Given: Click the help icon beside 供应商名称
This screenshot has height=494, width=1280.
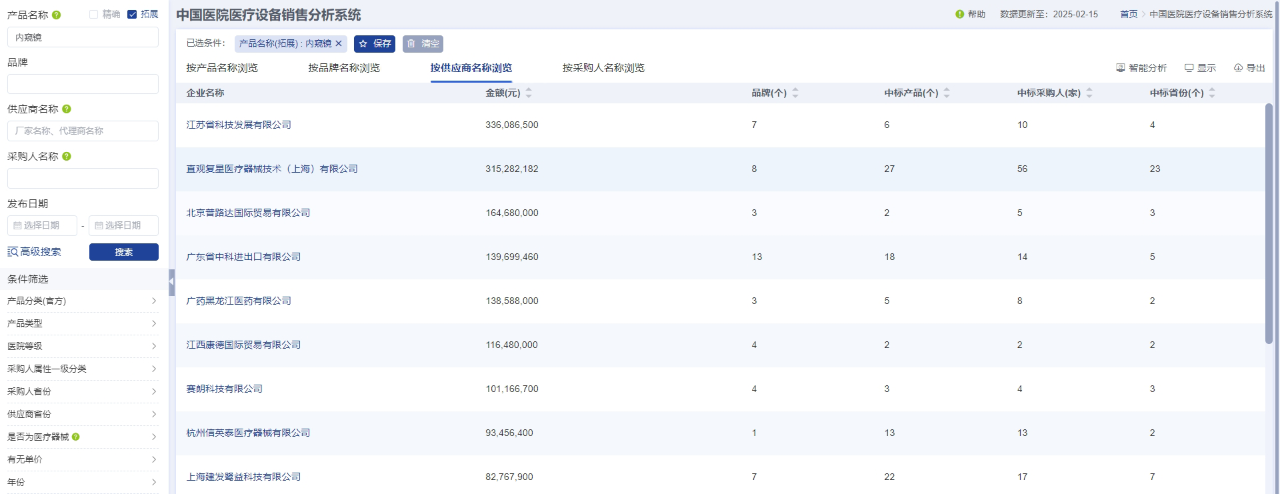Looking at the screenshot, I should [66, 109].
